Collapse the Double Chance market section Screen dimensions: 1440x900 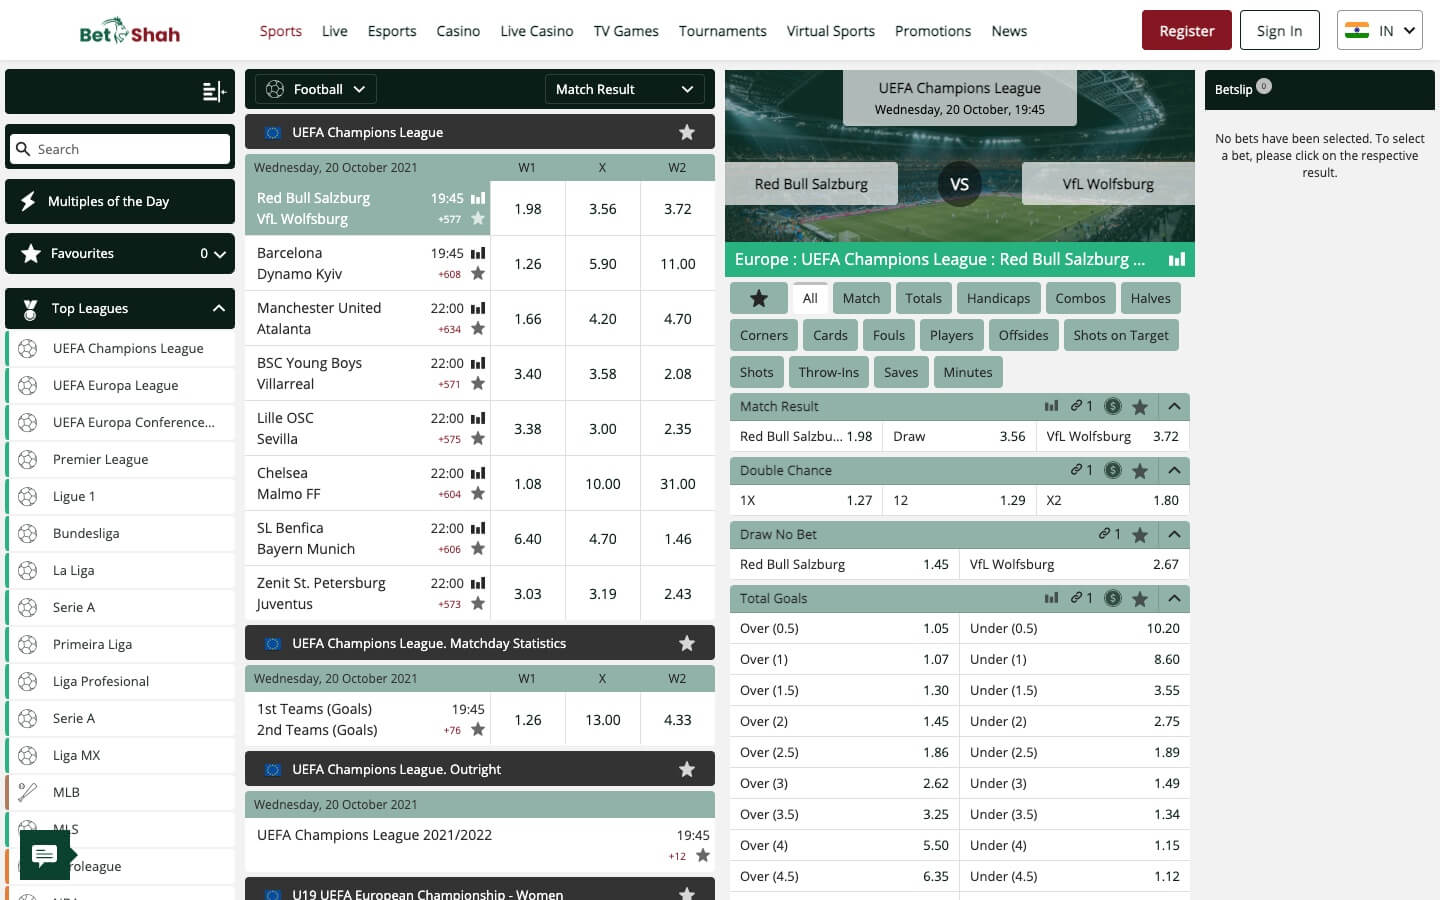pyautogui.click(x=1174, y=470)
